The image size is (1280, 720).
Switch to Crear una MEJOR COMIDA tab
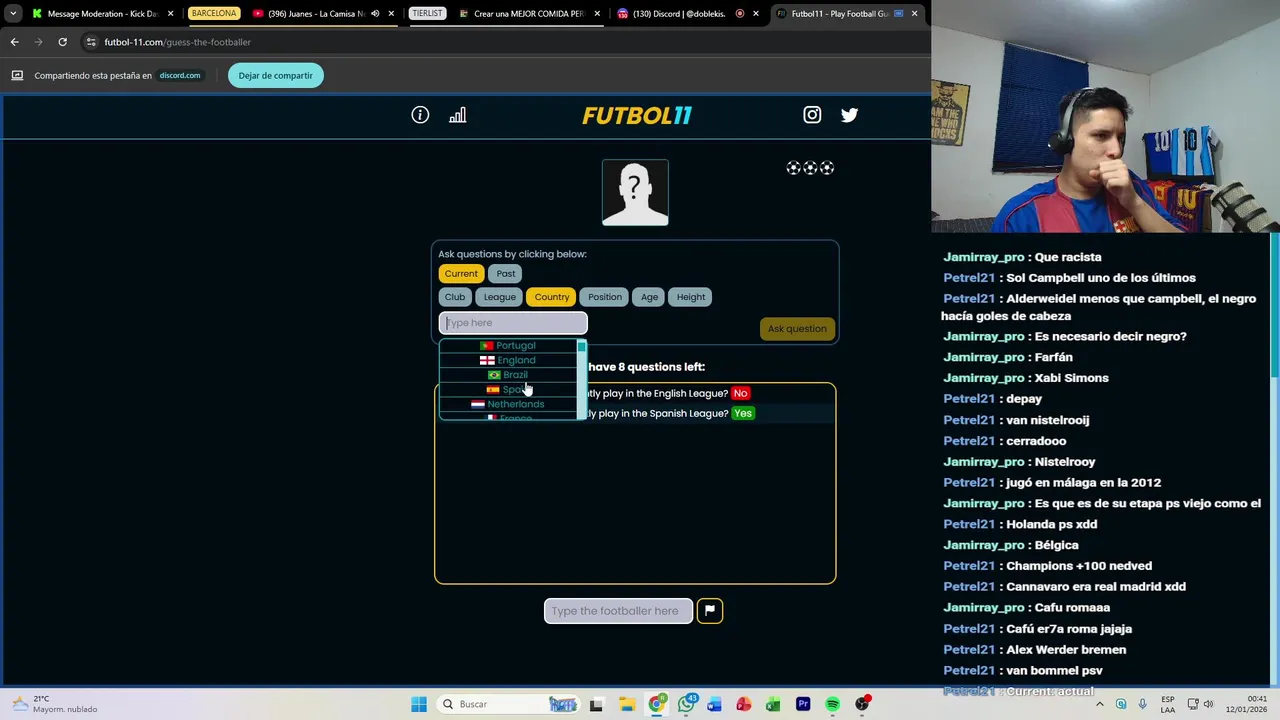pyautogui.click(x=530, y=14)
